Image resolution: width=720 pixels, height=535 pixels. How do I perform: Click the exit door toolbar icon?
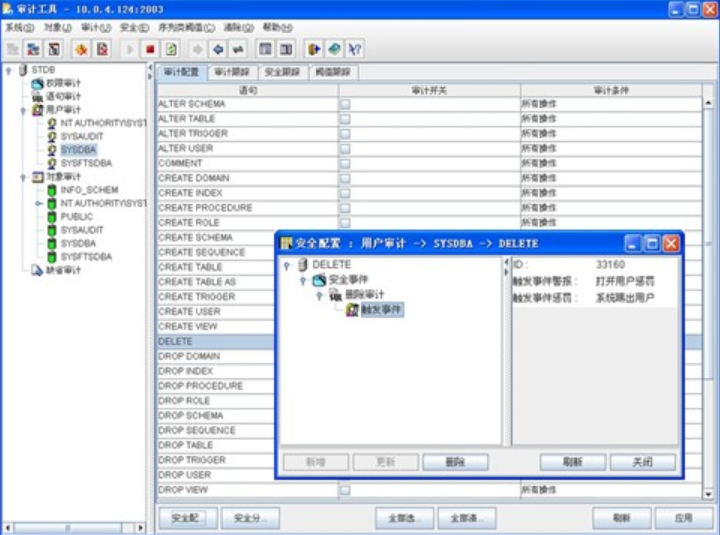(x=313, y=48)
